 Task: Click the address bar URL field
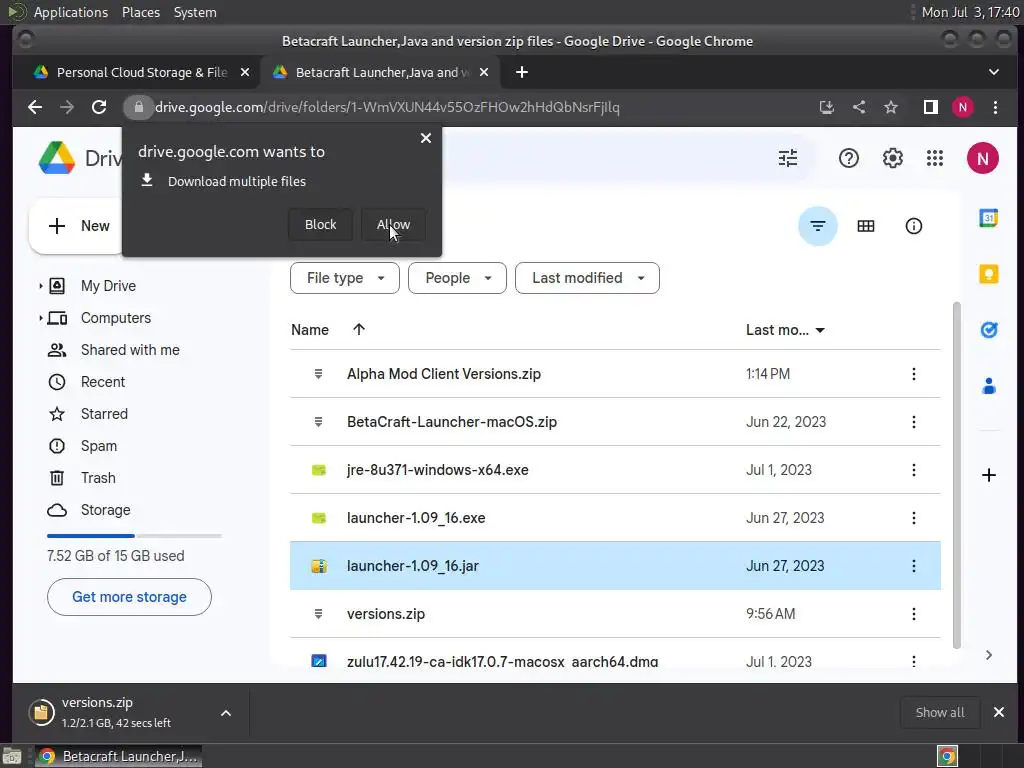(x=387, y=107)
